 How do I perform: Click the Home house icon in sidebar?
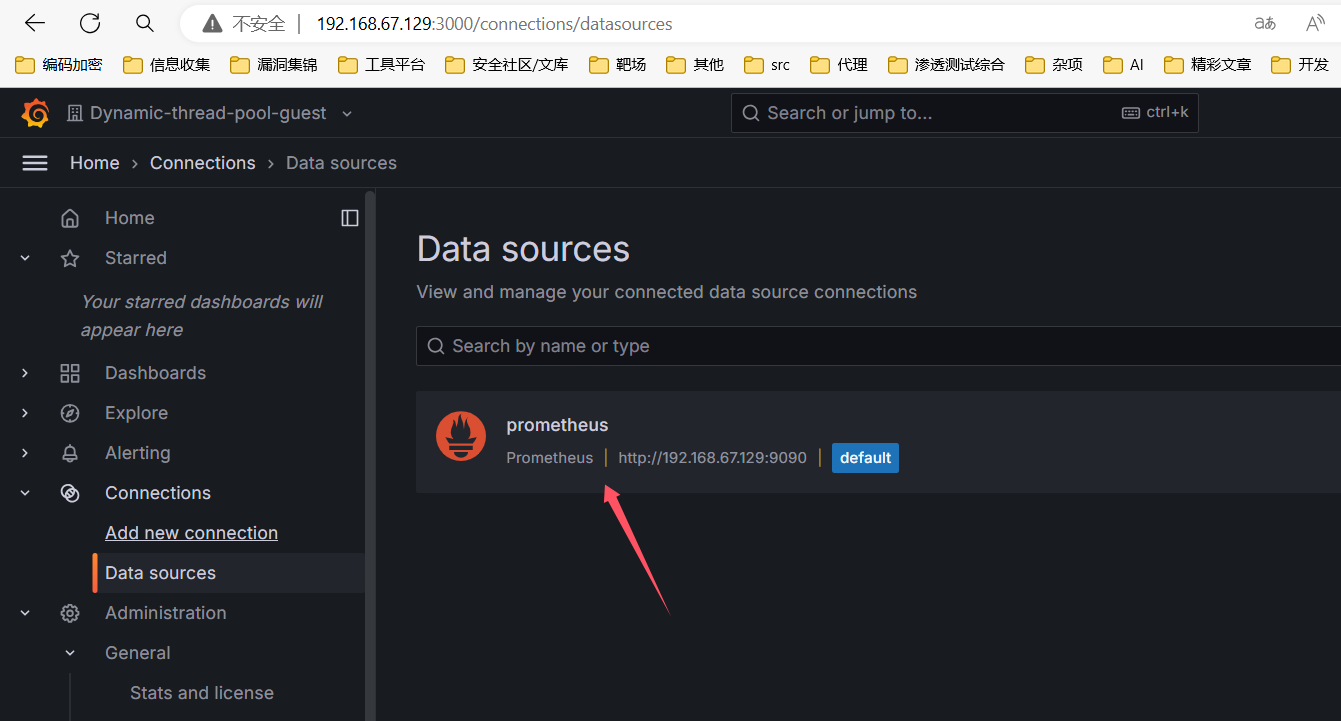point(70,218)
